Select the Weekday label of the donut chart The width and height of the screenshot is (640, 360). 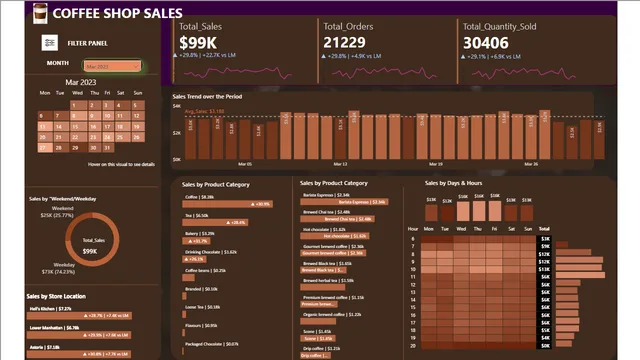pos(64,265)
